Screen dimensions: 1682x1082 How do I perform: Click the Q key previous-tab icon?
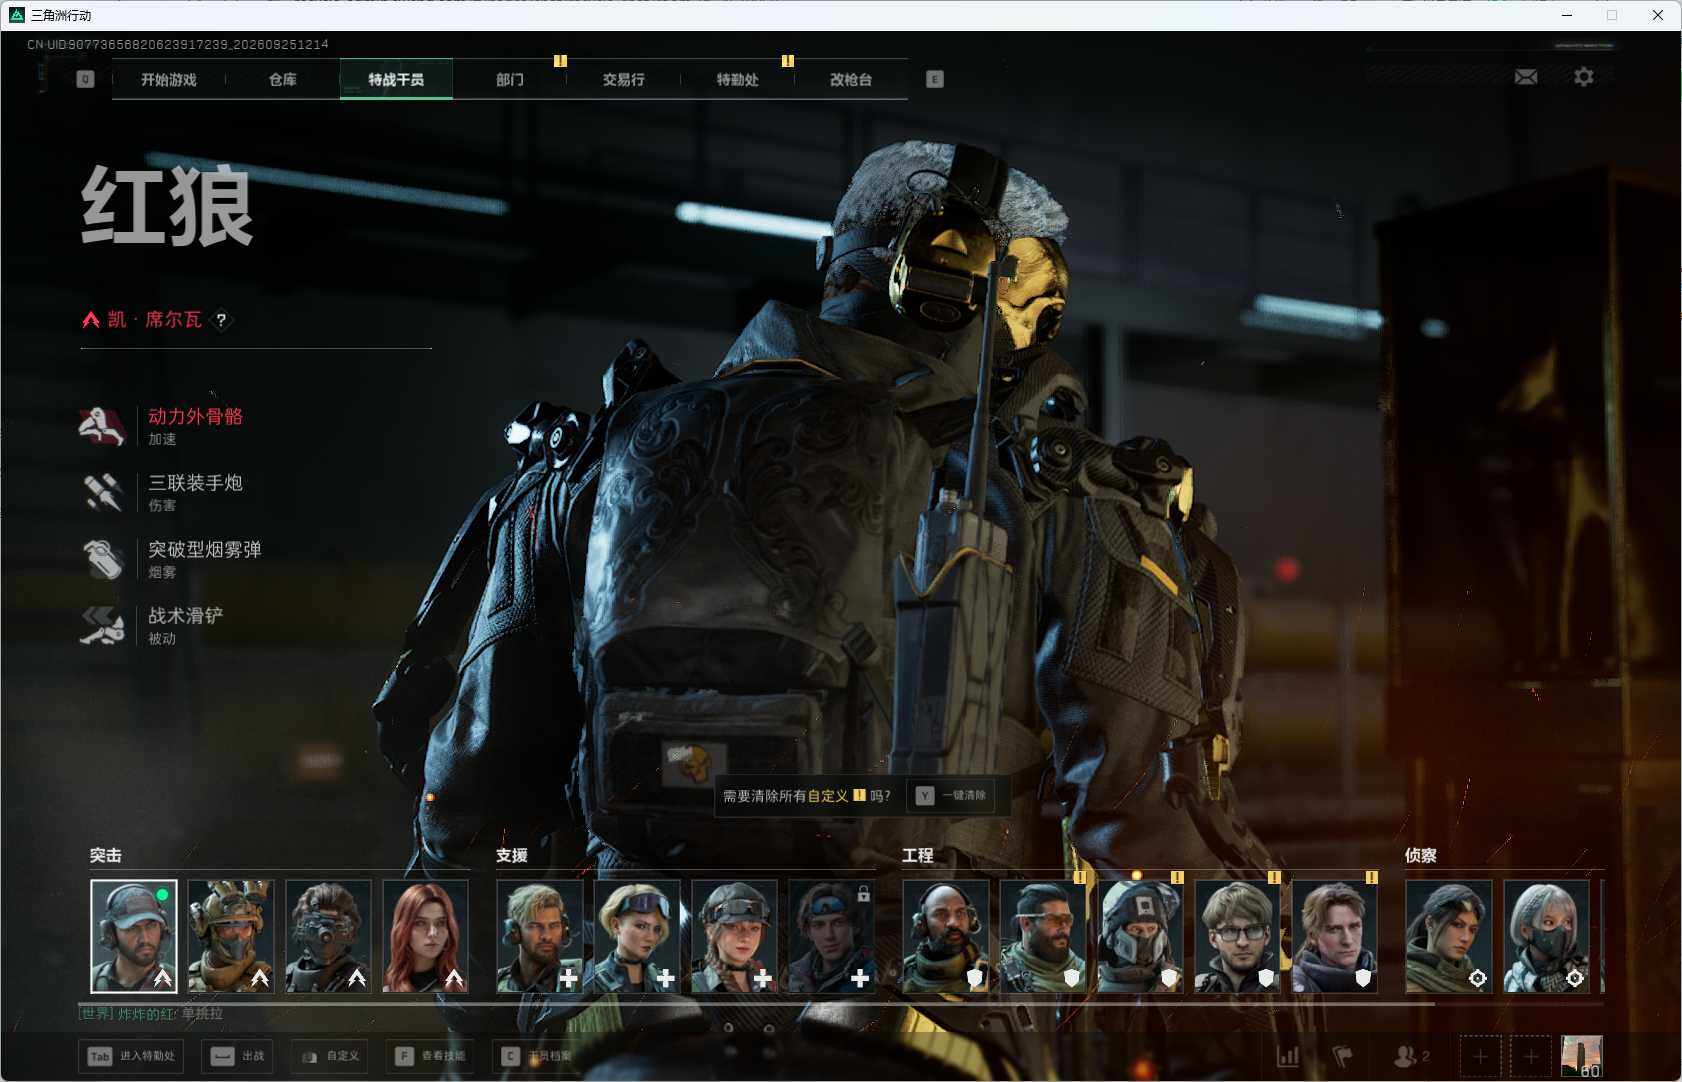[x=85, y=79]
